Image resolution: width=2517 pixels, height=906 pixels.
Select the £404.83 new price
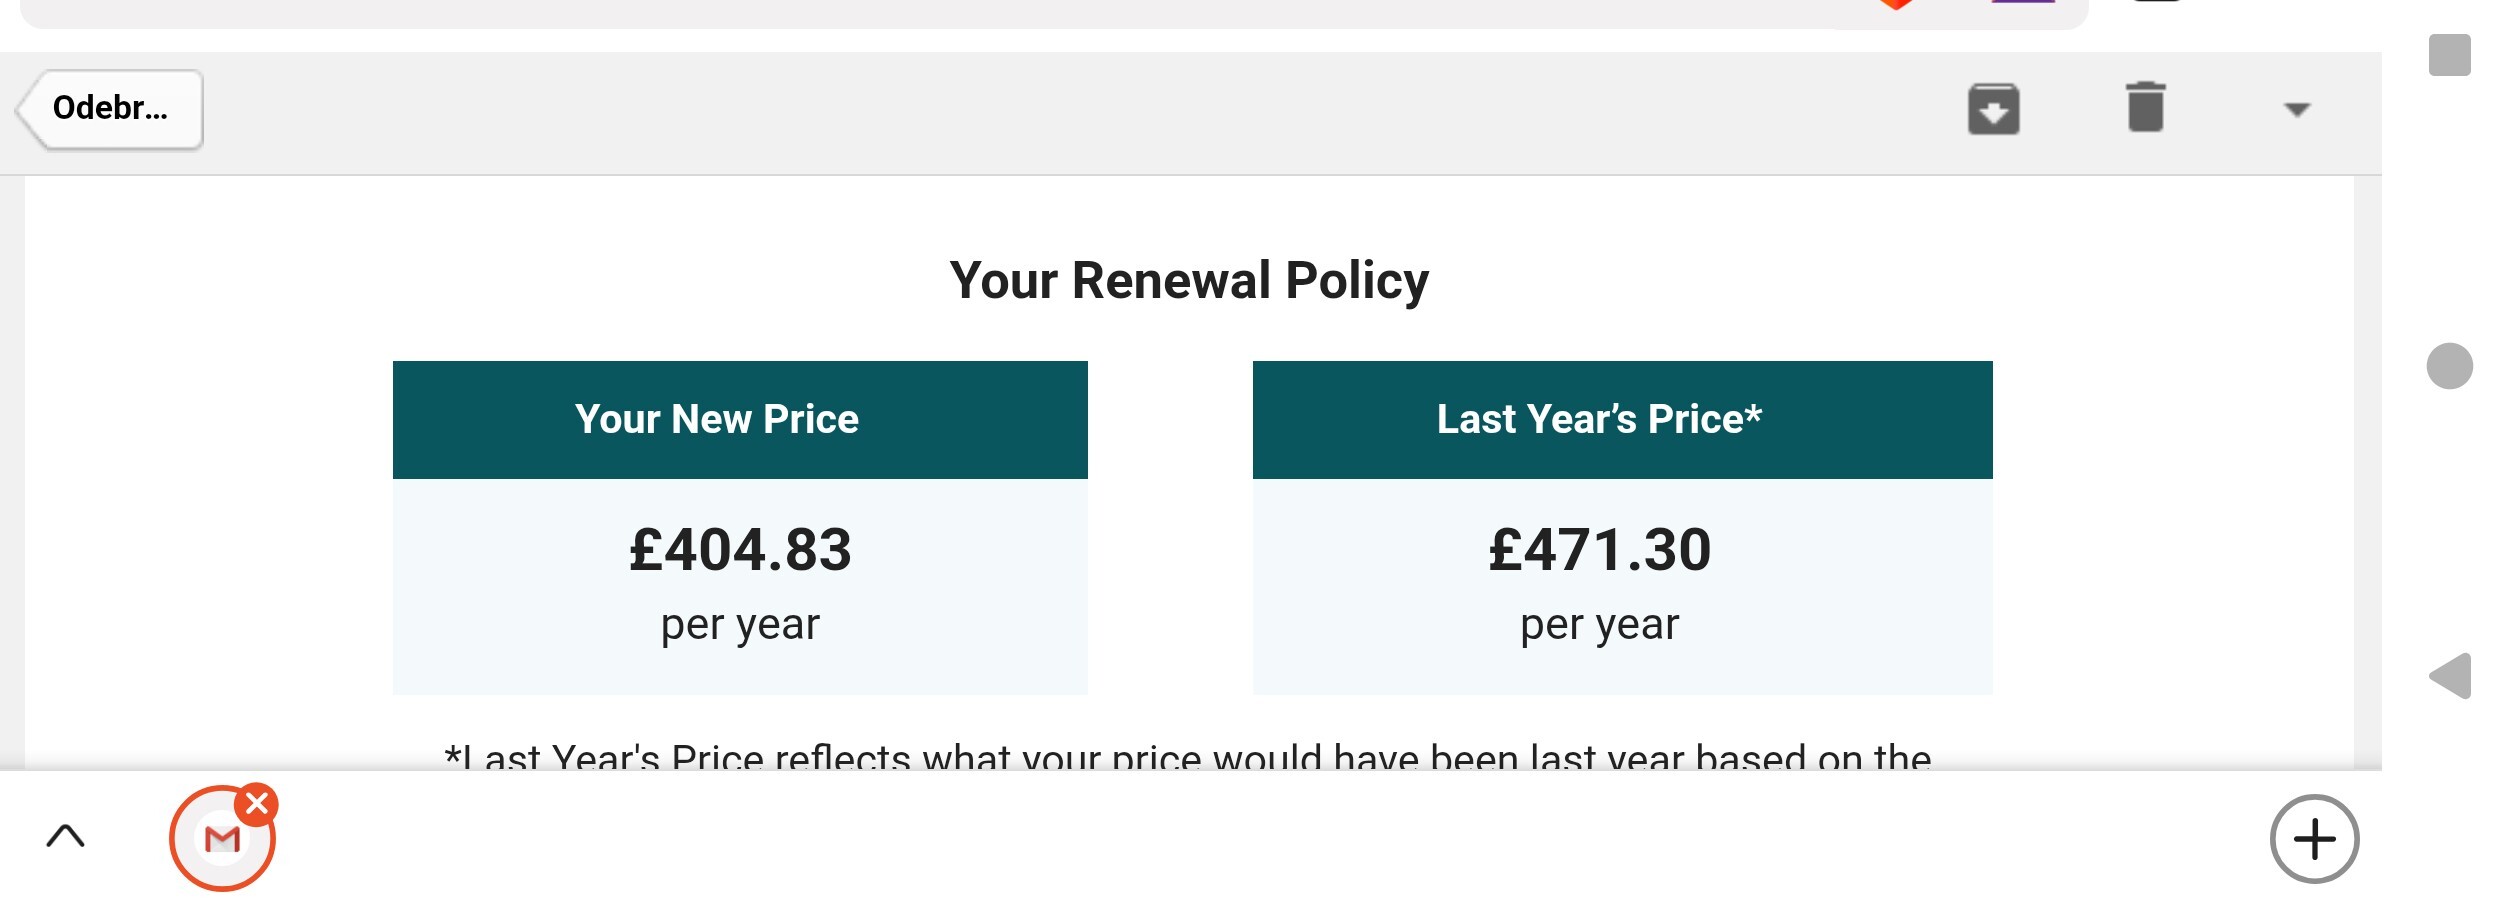[740, 550]
